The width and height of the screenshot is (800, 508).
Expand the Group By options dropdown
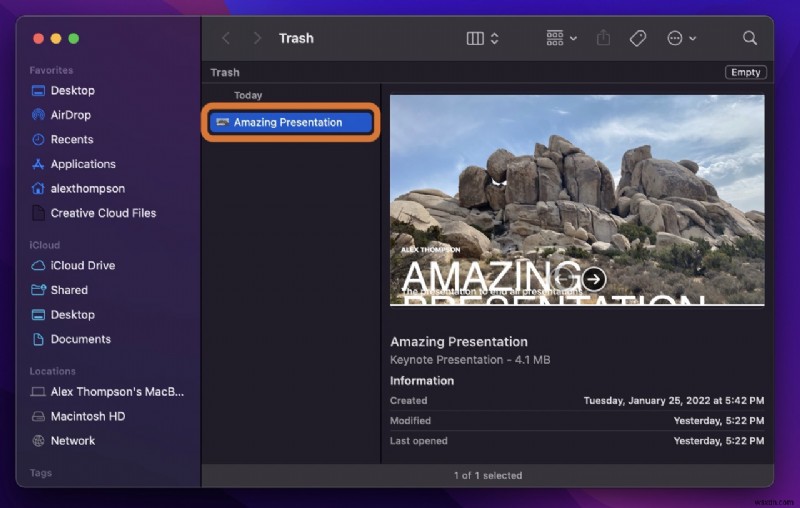tap(561, 38)
